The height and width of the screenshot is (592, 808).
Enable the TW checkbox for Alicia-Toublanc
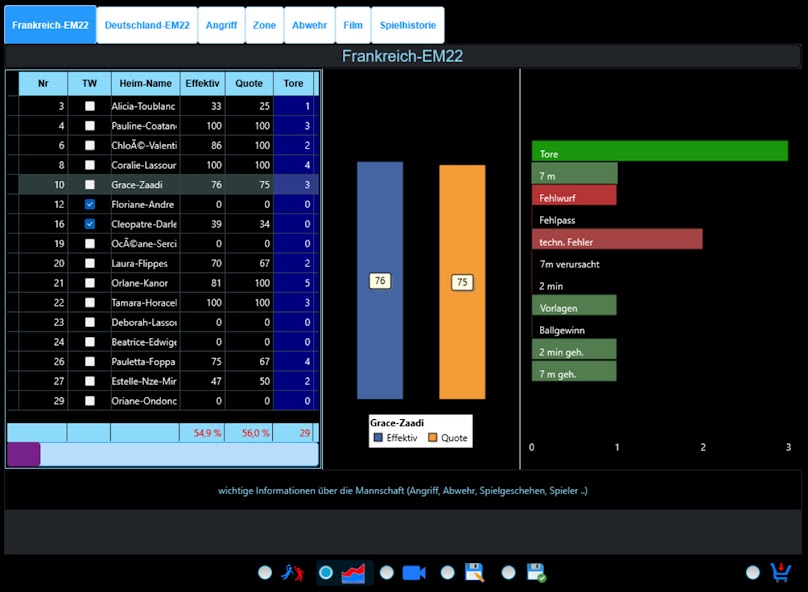87,105
